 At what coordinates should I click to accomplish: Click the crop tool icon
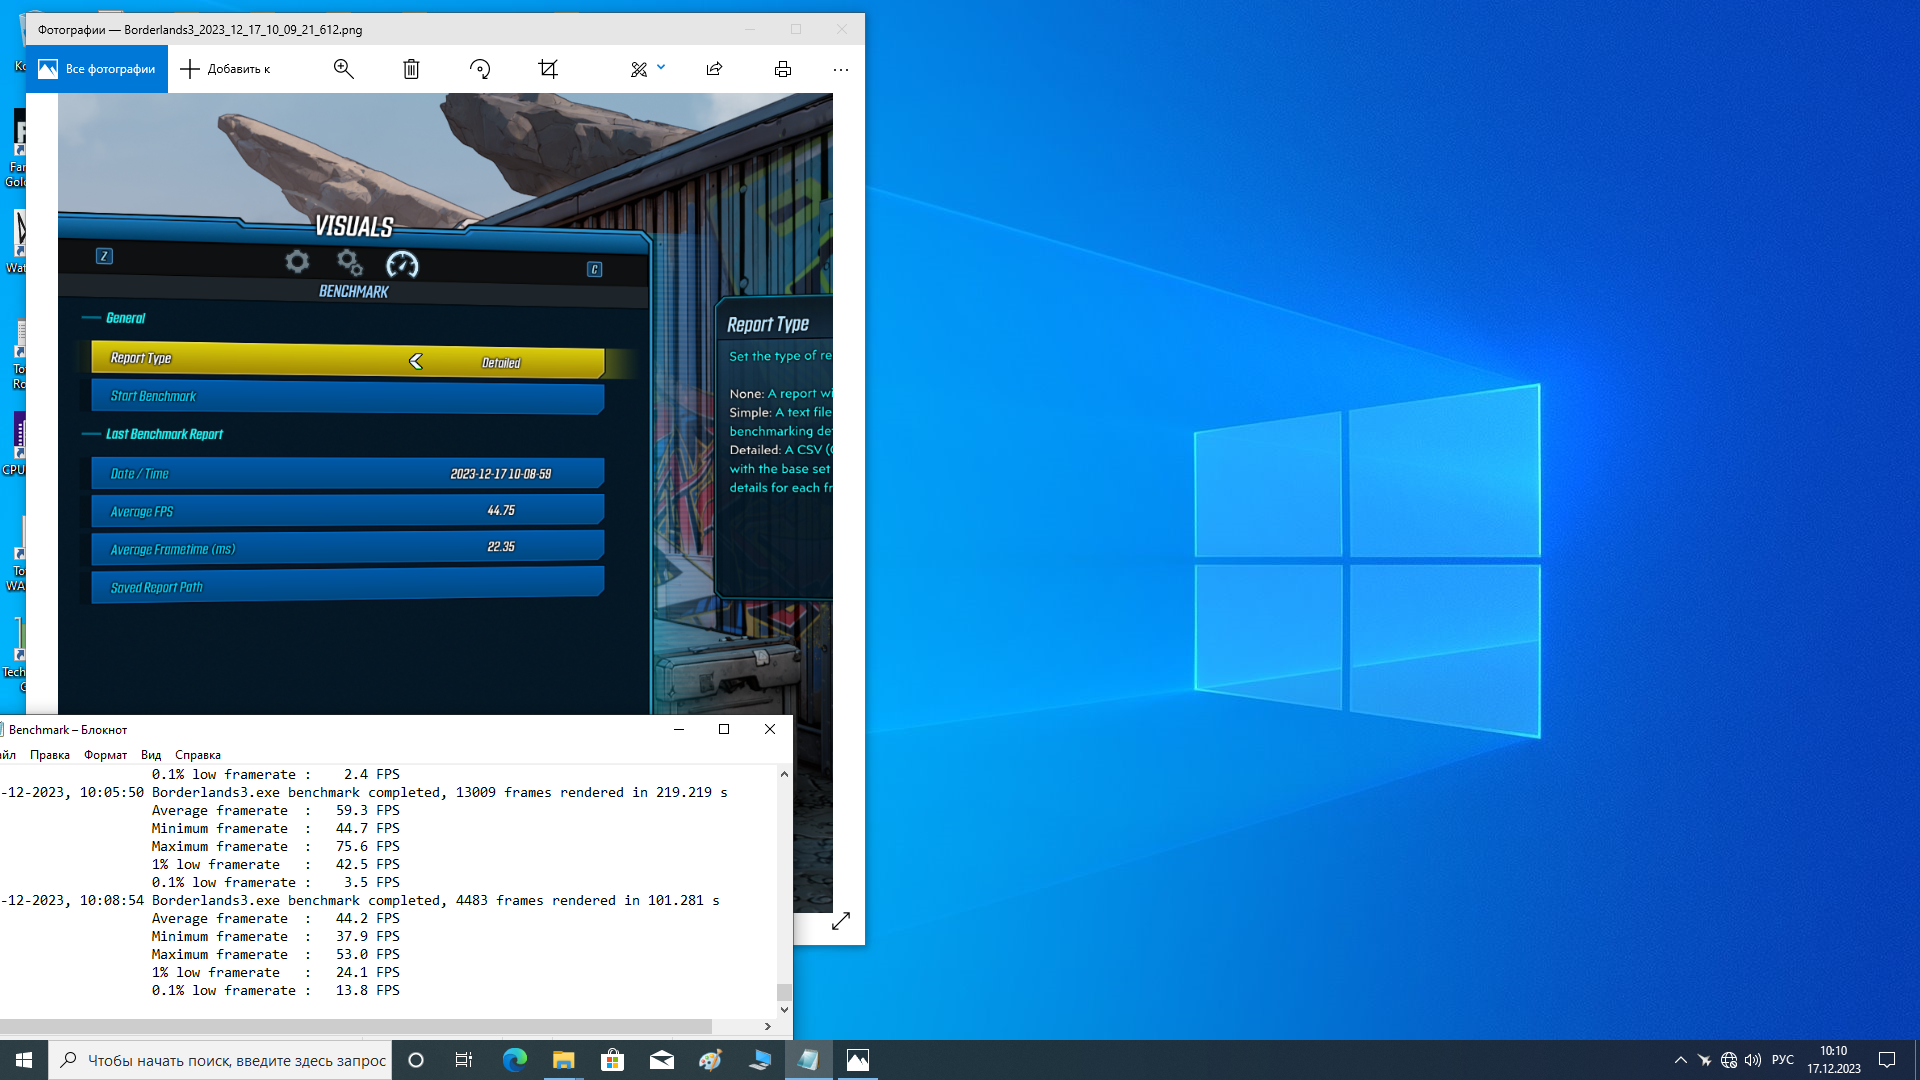pos(548,69)
